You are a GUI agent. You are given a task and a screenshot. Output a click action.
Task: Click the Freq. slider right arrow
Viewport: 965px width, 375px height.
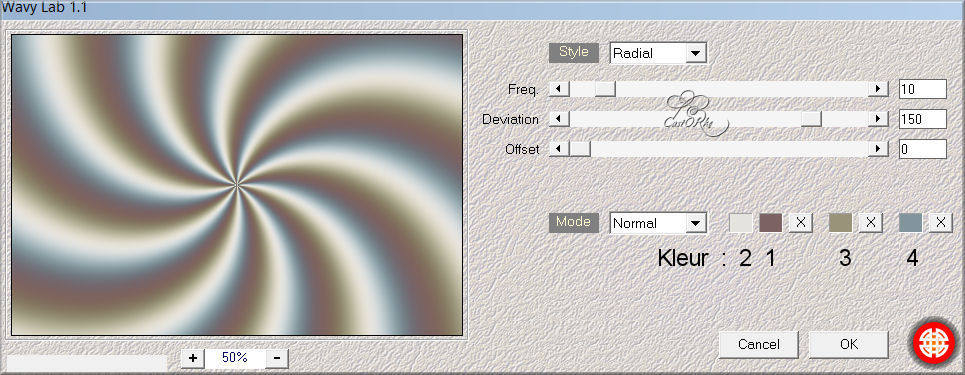tap(878, 89)
